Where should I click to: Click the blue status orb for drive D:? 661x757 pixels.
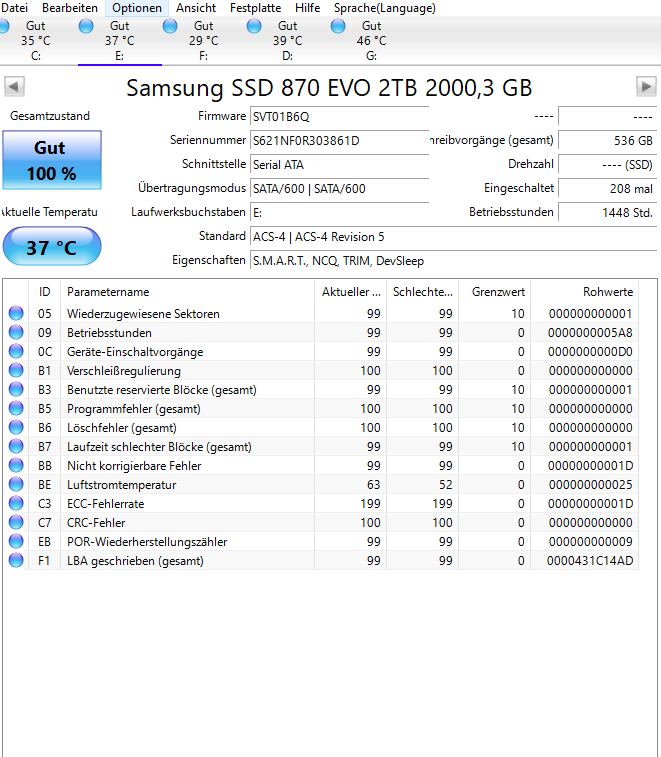pos(254,26)
